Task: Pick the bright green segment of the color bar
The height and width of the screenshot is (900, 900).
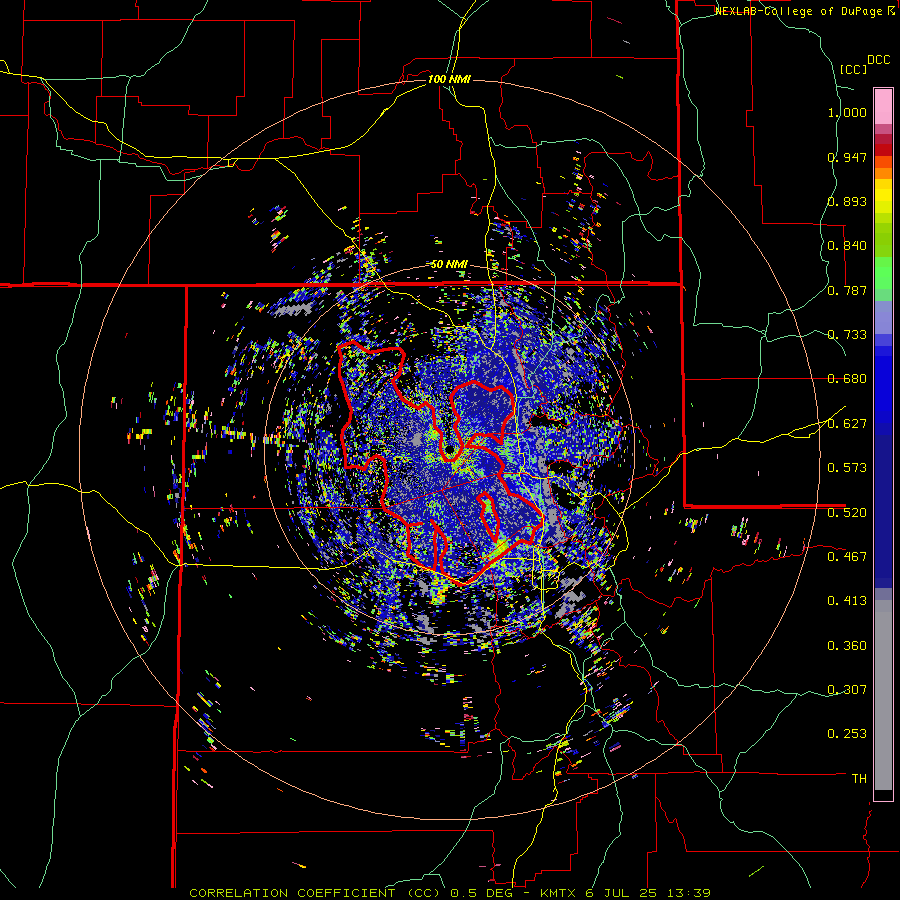Action: [x=883, y=273]
